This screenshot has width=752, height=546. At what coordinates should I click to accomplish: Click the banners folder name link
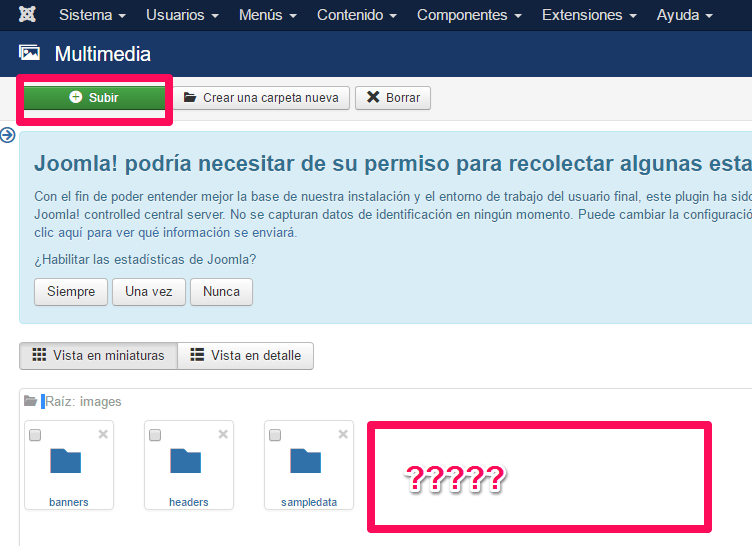69,502
